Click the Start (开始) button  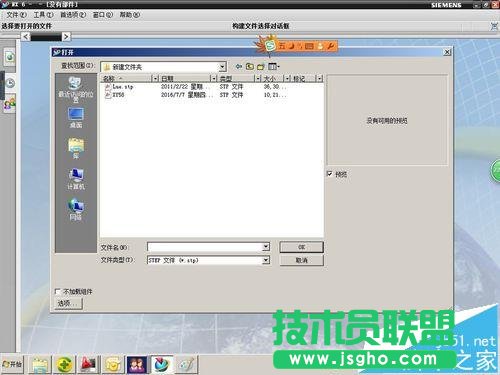(13, 364)
